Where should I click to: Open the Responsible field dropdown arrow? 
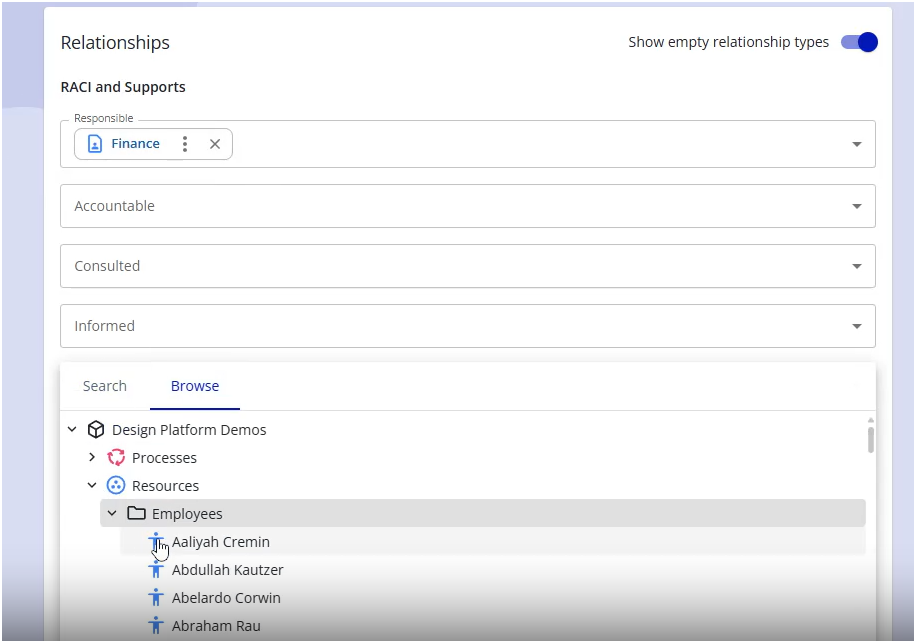[857, 144]
